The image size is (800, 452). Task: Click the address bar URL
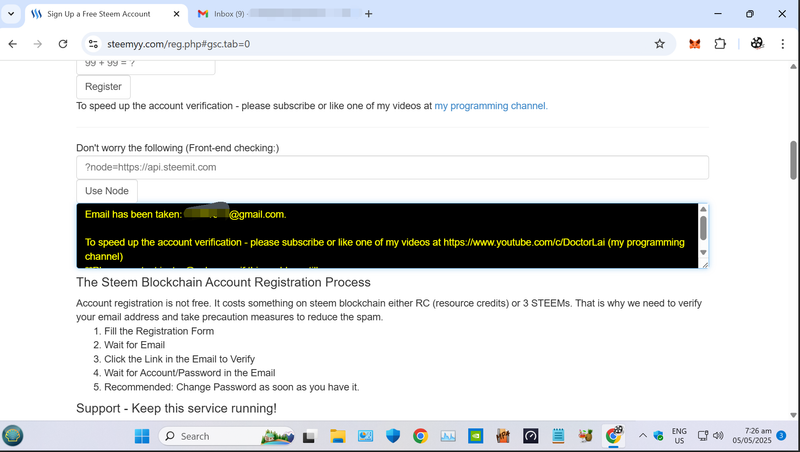click(179, 44)
